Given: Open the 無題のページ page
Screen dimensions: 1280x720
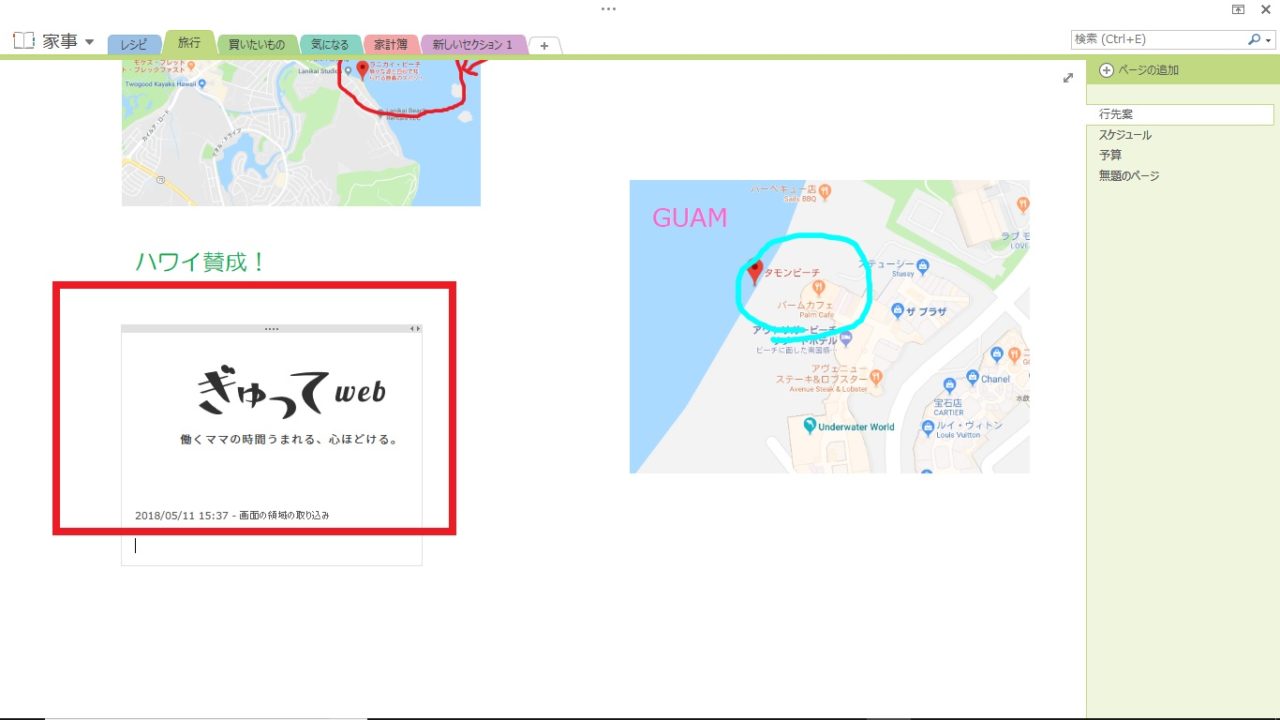Looking at the screenshot, I should point(1129,176).
